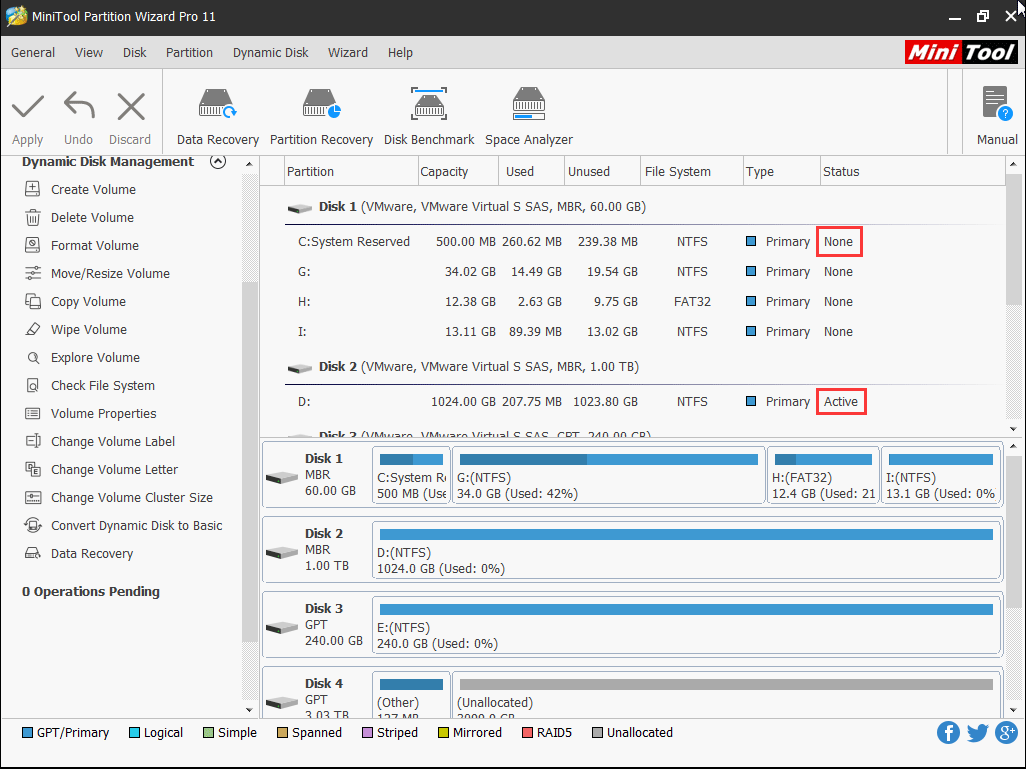Sort by the Status column header
Viewport: 1026px width, 769px height.
(913, 171)
